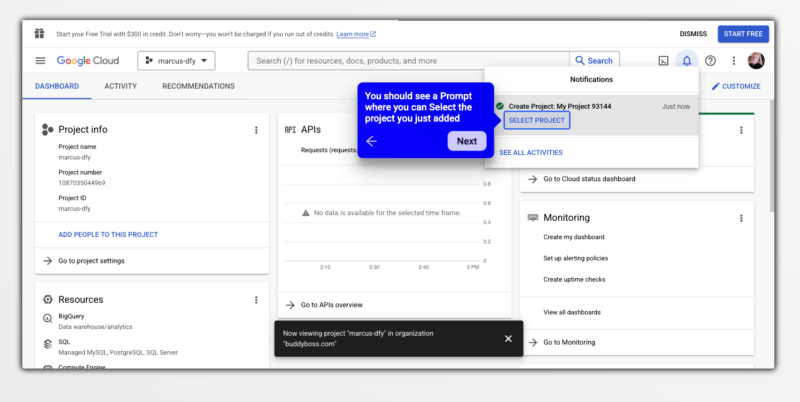Open the help question mark icon
Image resolution: width=800 pixels, height=402 pixels.
tap(710, 61)
